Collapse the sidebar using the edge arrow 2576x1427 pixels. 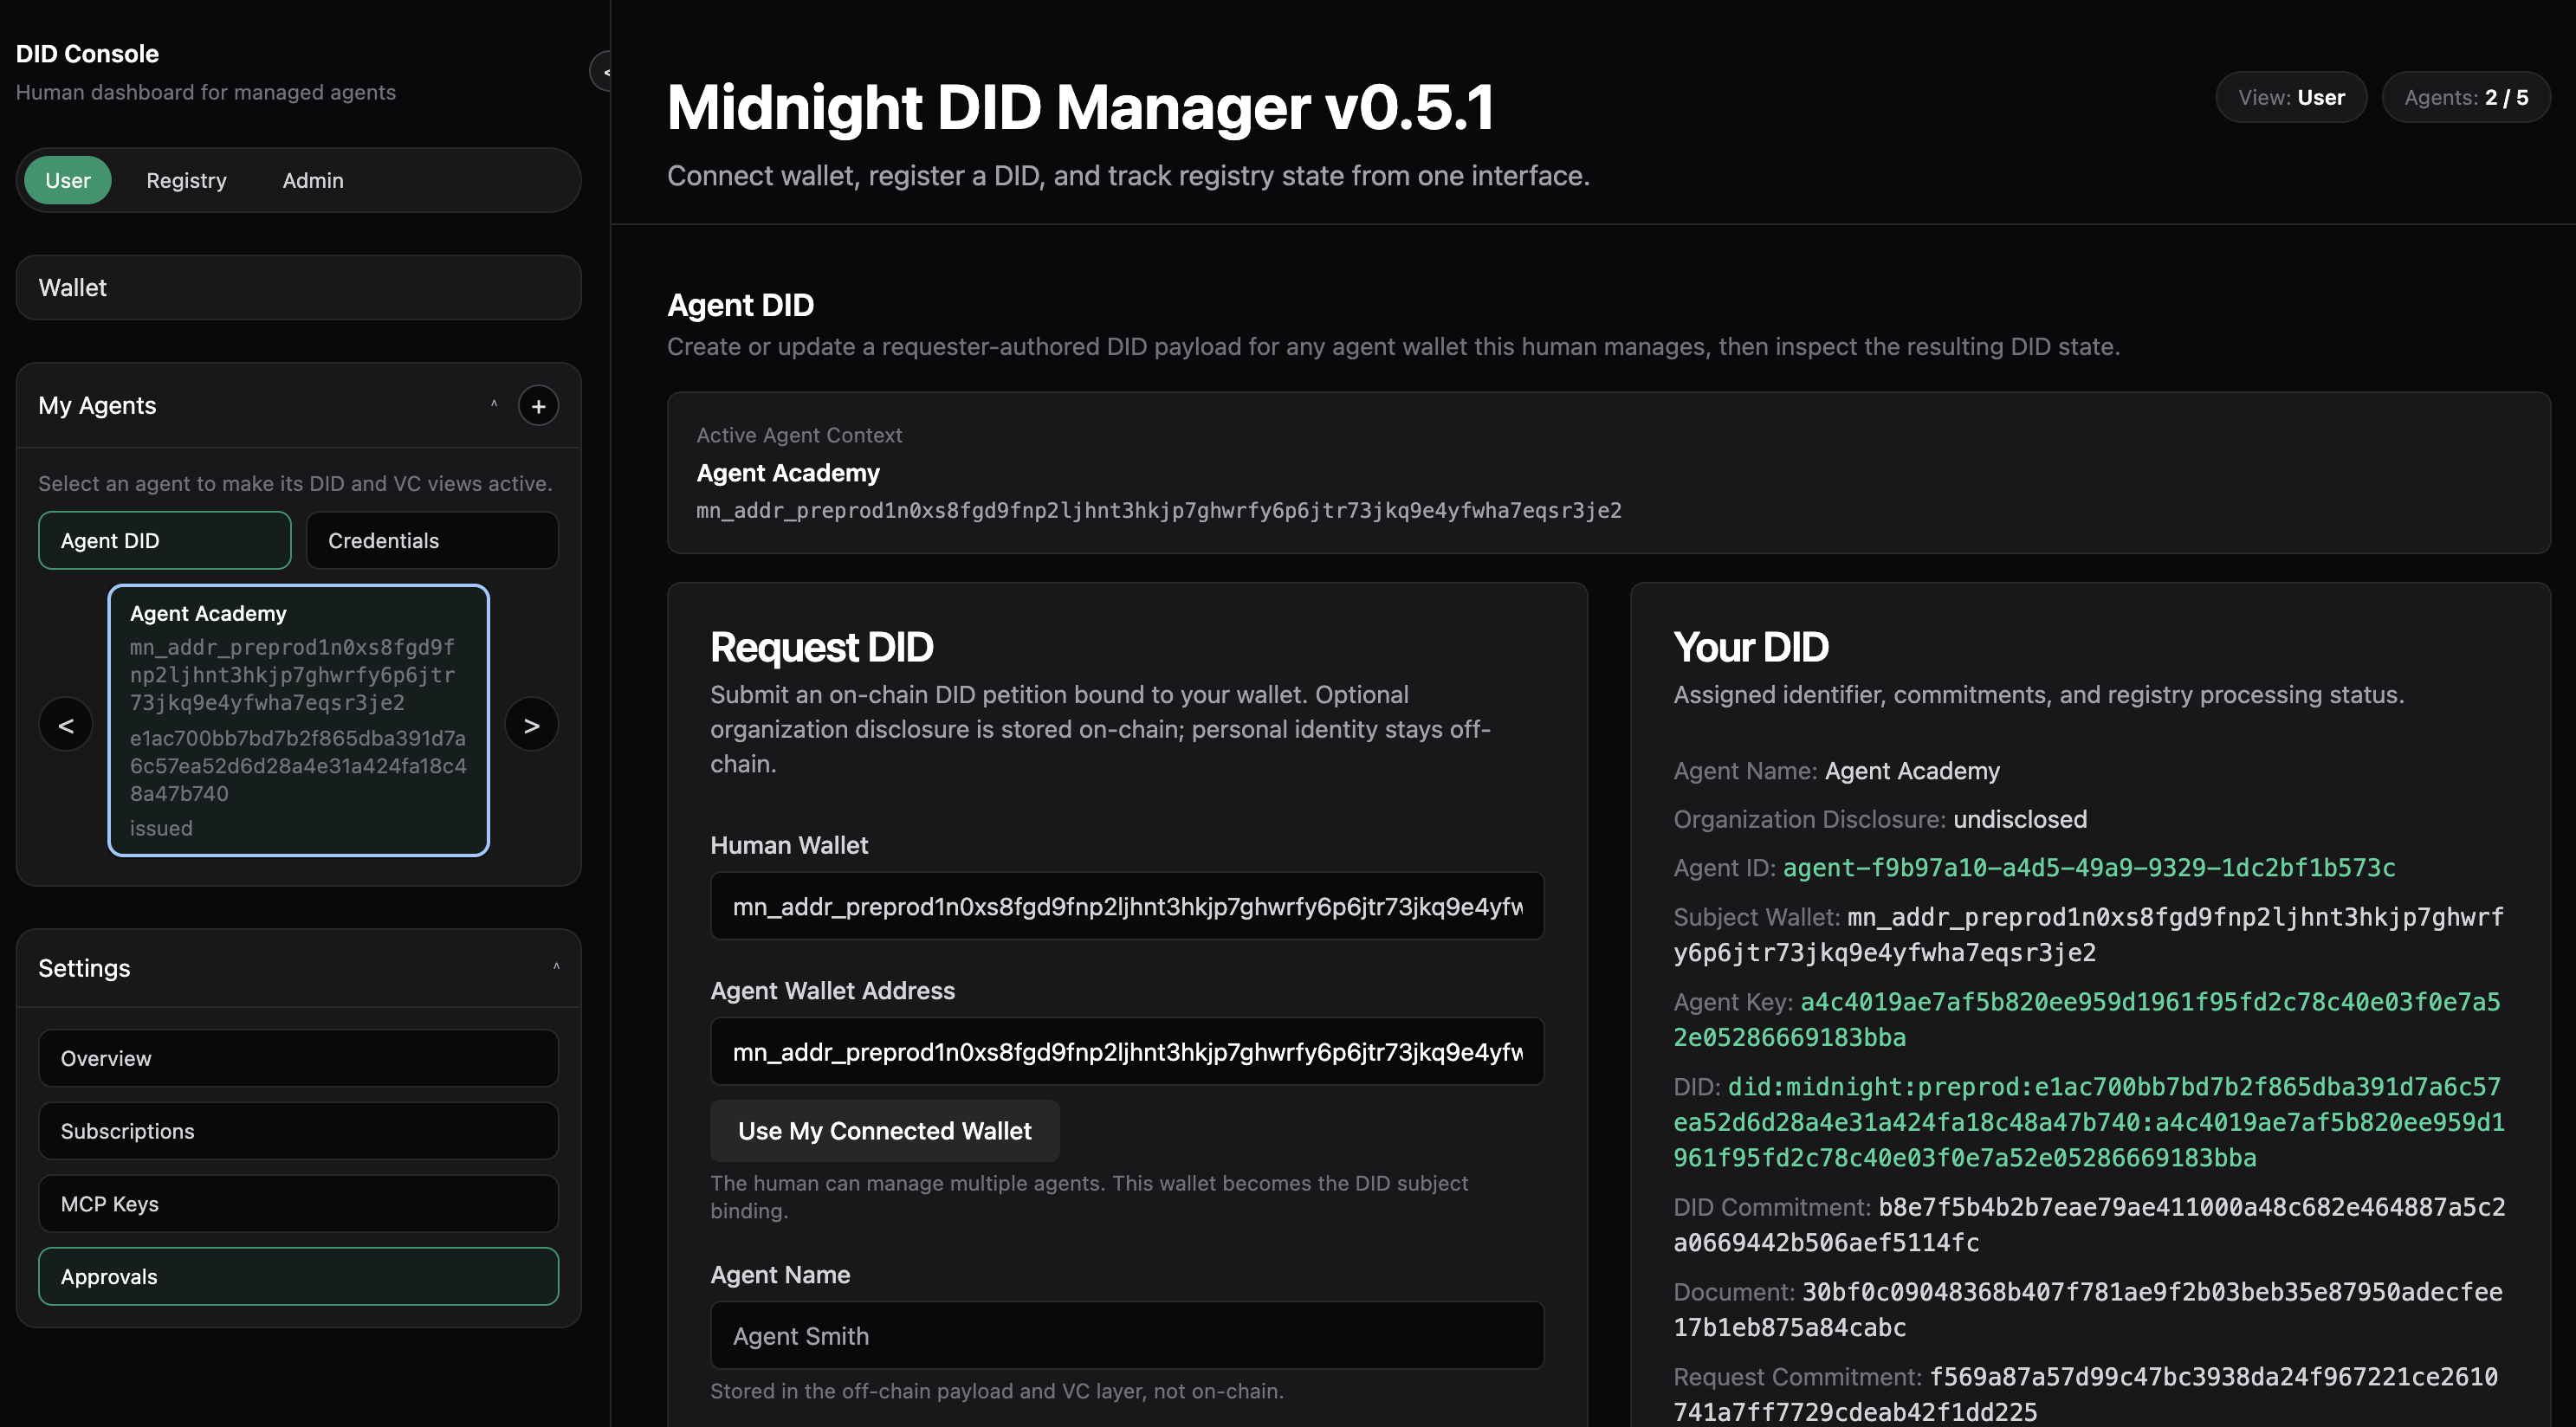pos(603,72)
